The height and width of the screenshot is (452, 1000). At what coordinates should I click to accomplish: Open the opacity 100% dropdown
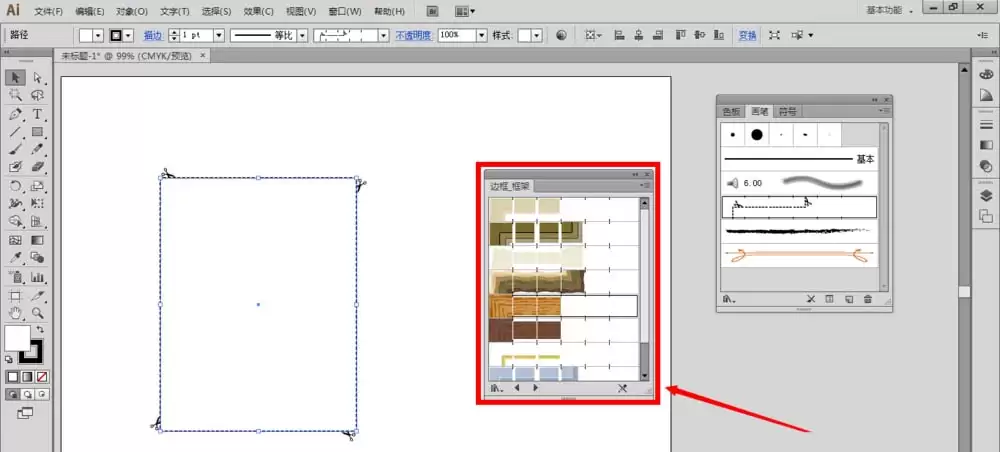coord(482,36)
